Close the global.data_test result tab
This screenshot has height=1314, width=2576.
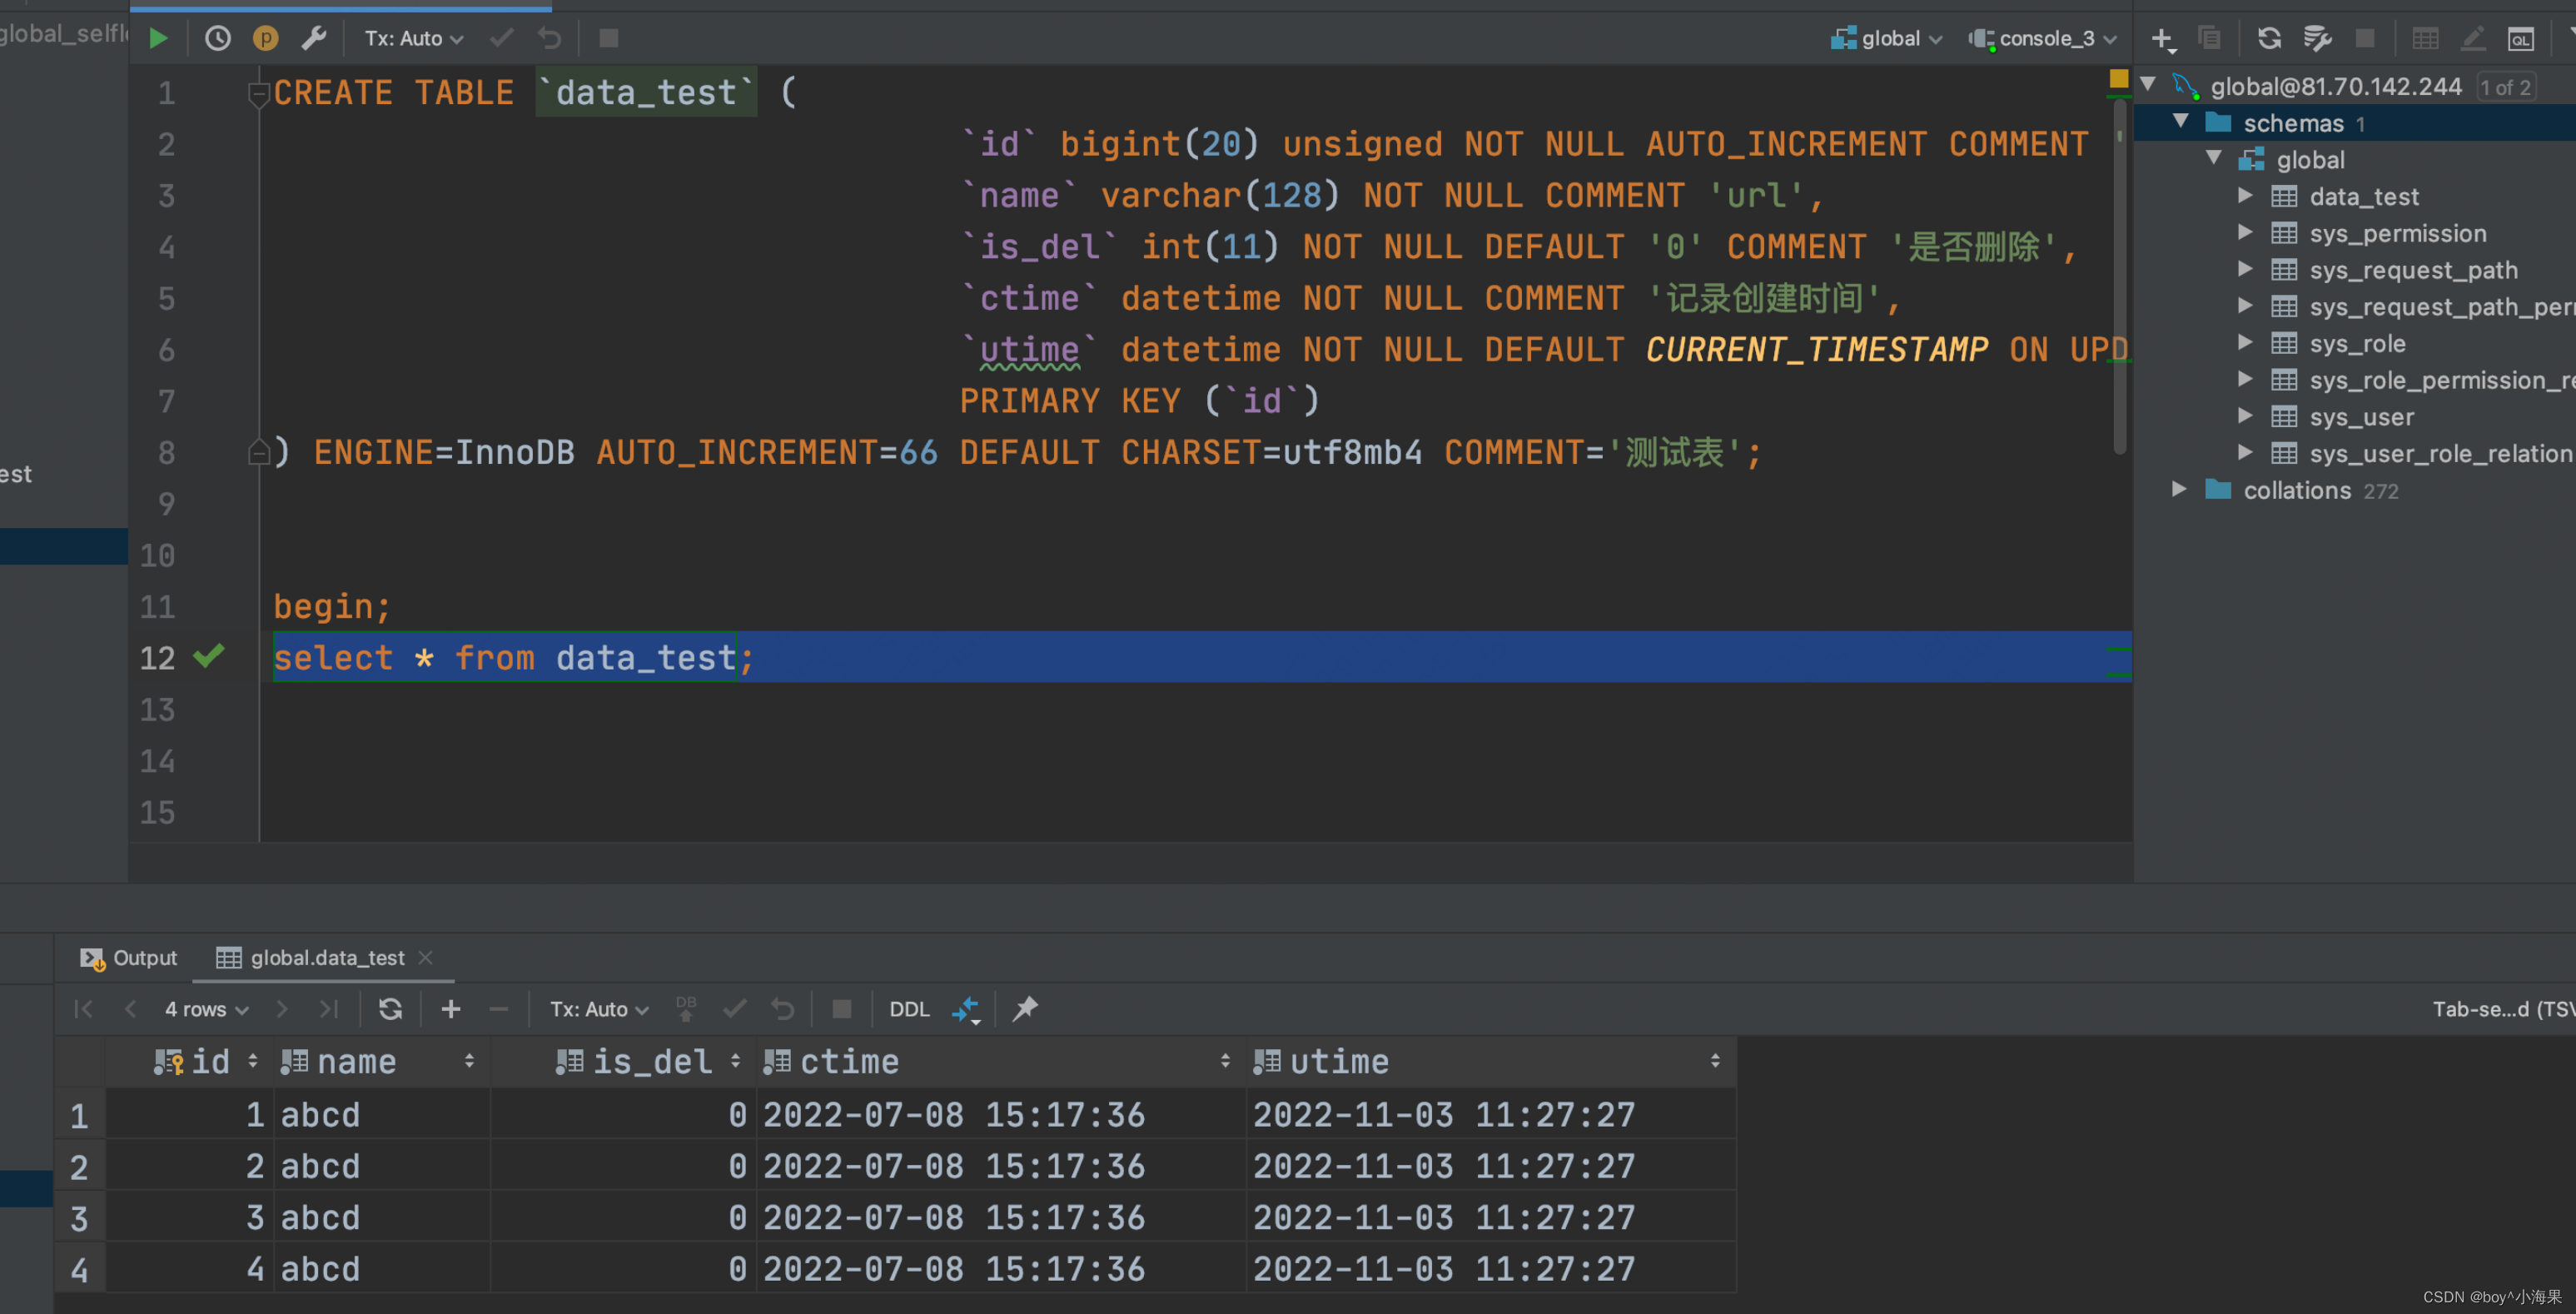(425, 957)
